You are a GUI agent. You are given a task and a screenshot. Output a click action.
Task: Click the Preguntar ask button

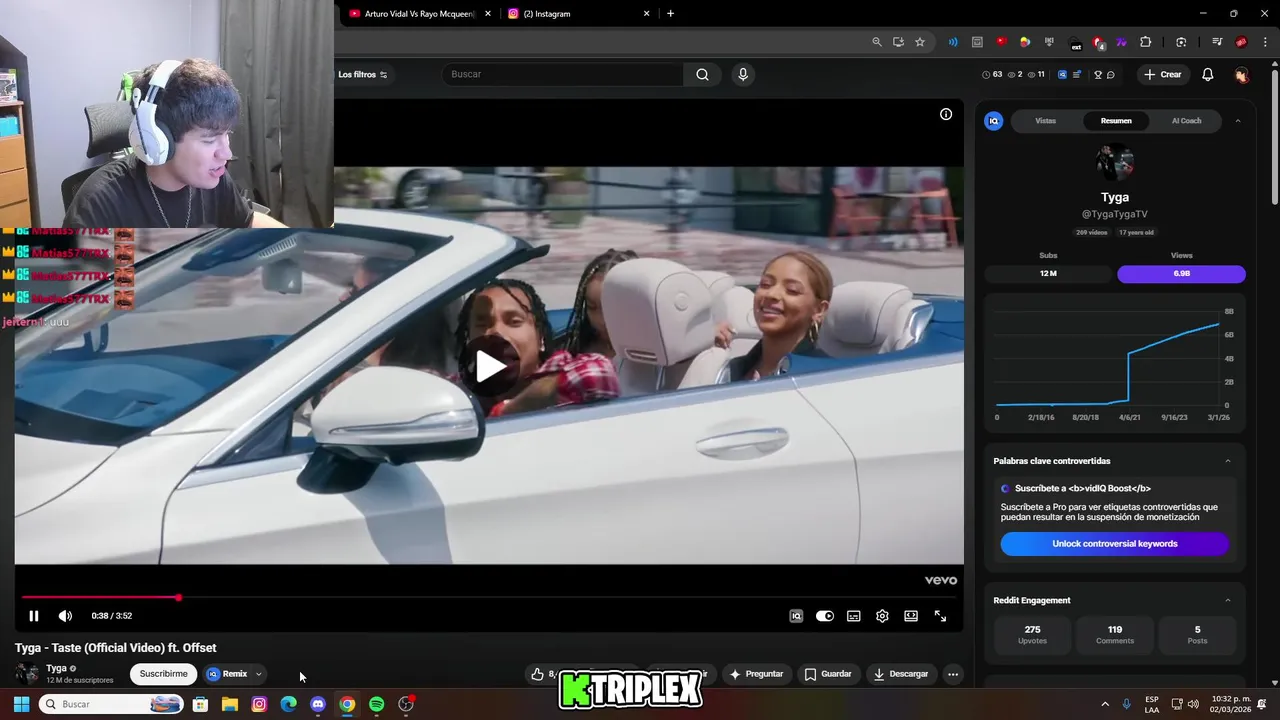point(756,674)
